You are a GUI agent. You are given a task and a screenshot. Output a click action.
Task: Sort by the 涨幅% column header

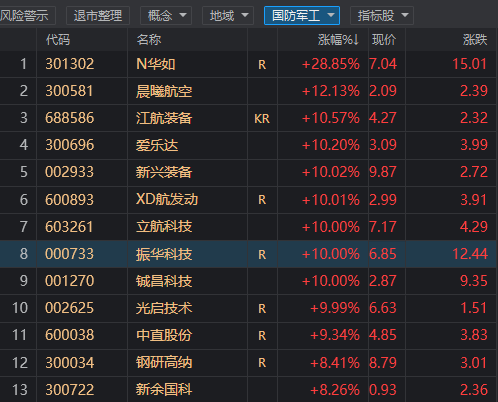pos(338,40)
